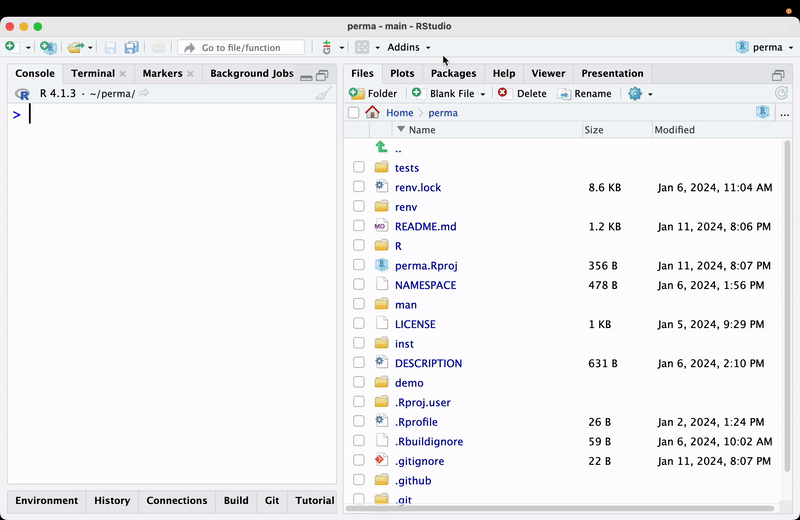800x520 pixels.
Task: Check the NAMESPACE file checkbox
Action: (359, 284)
